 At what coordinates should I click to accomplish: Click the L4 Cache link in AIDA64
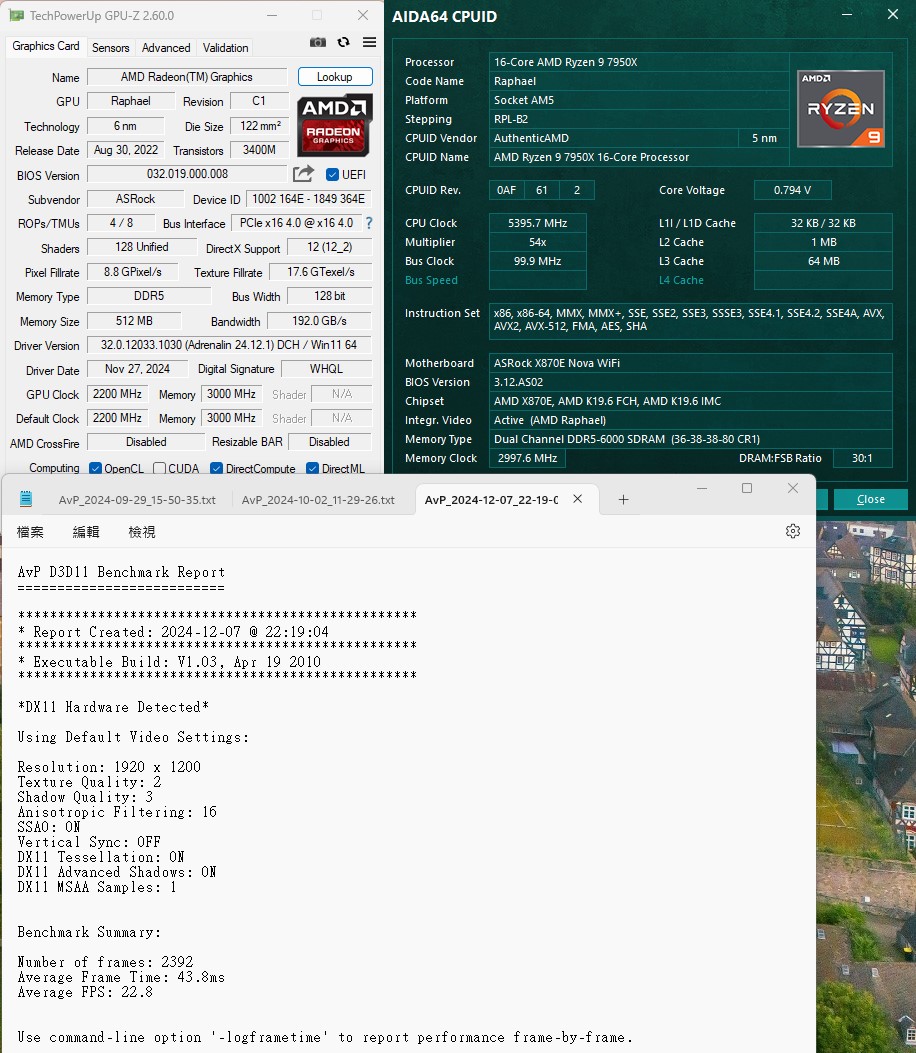pyautogui.click(x=681, y=280)
